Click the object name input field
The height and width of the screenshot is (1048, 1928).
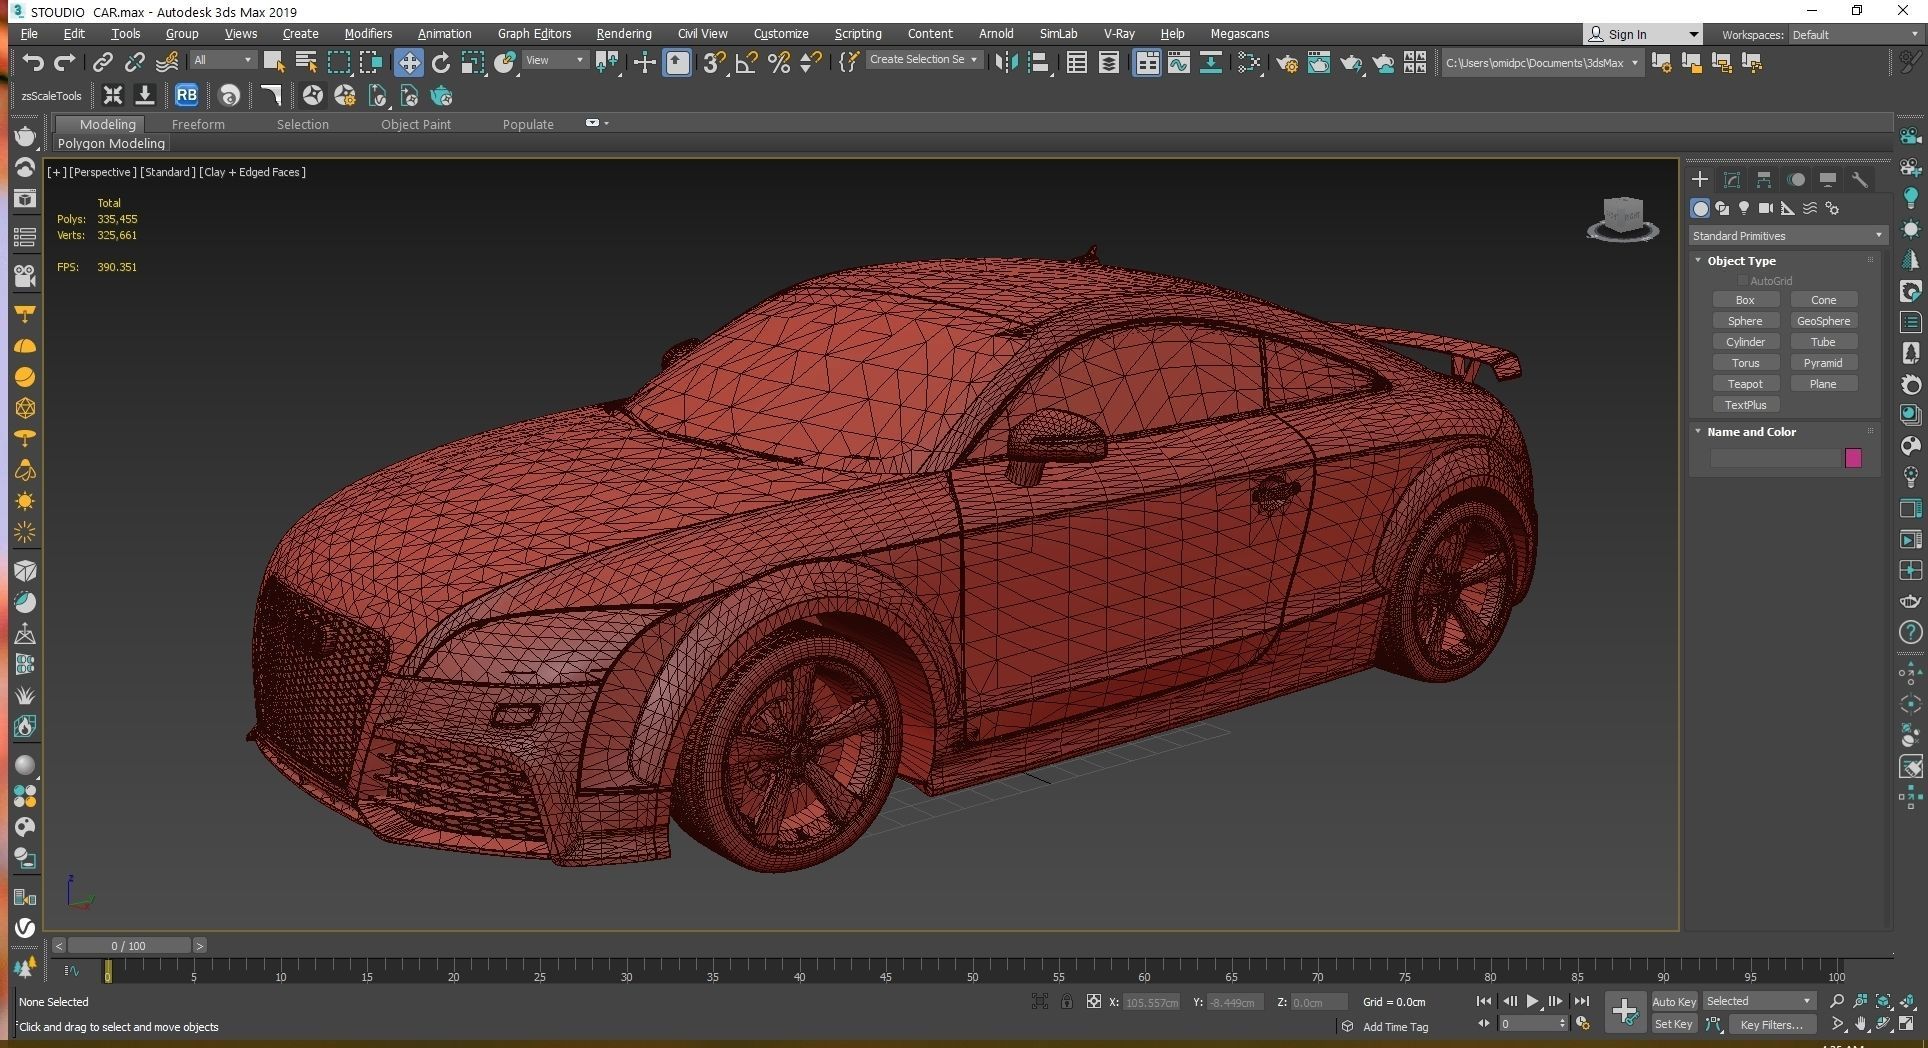point(1775,458)
